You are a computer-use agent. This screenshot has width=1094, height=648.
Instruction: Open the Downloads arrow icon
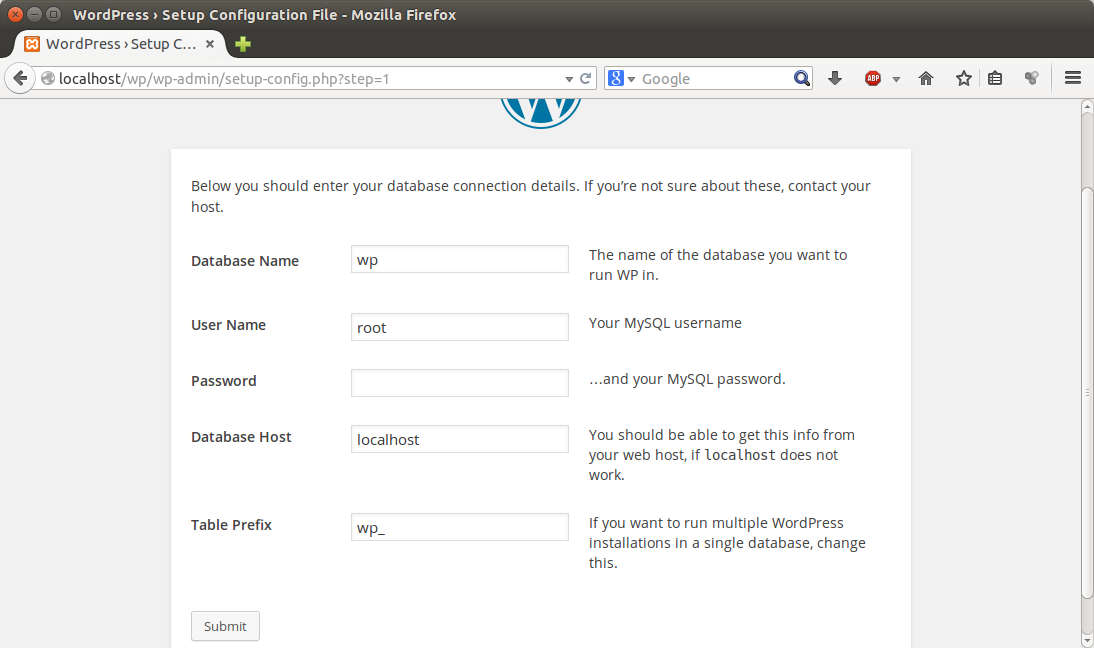[x=835, y=78]
